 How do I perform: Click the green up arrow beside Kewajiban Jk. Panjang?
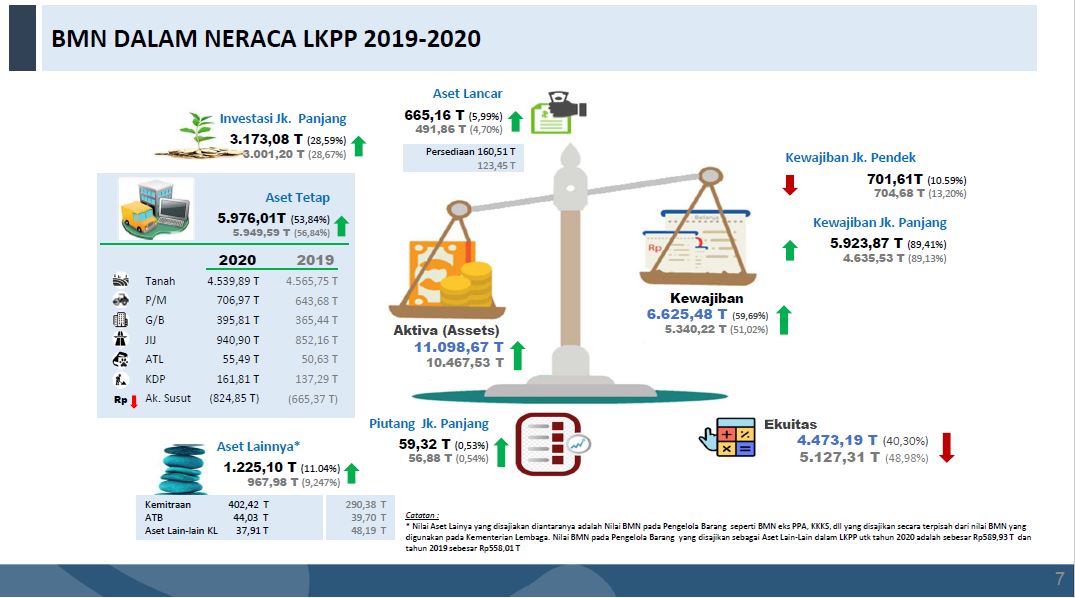click(x=790, y=250)
